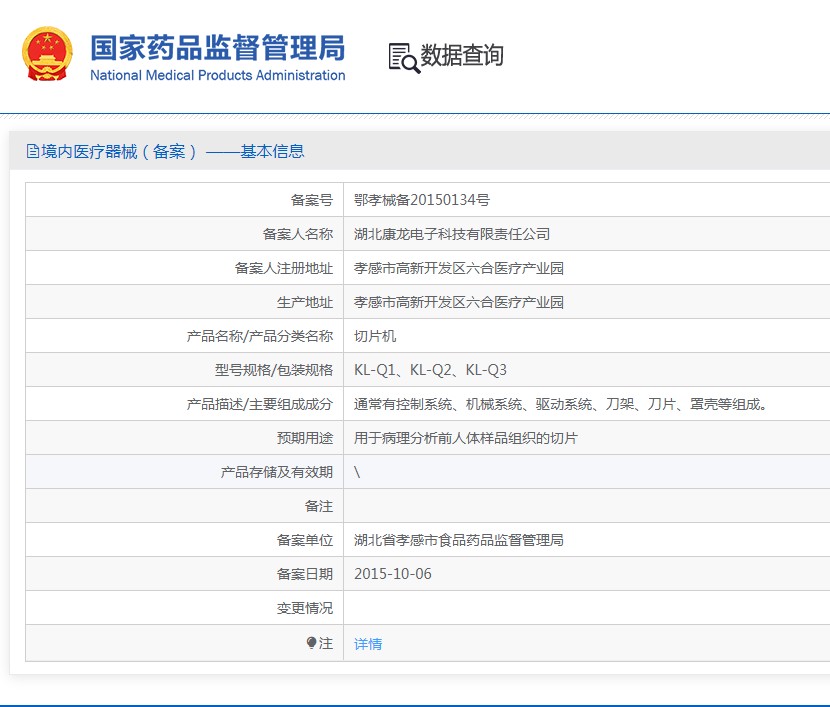The width and height of the screenshot is (830, 707).
Task: Click the 备案人名称 row label
Action: [x=297, y=234]
